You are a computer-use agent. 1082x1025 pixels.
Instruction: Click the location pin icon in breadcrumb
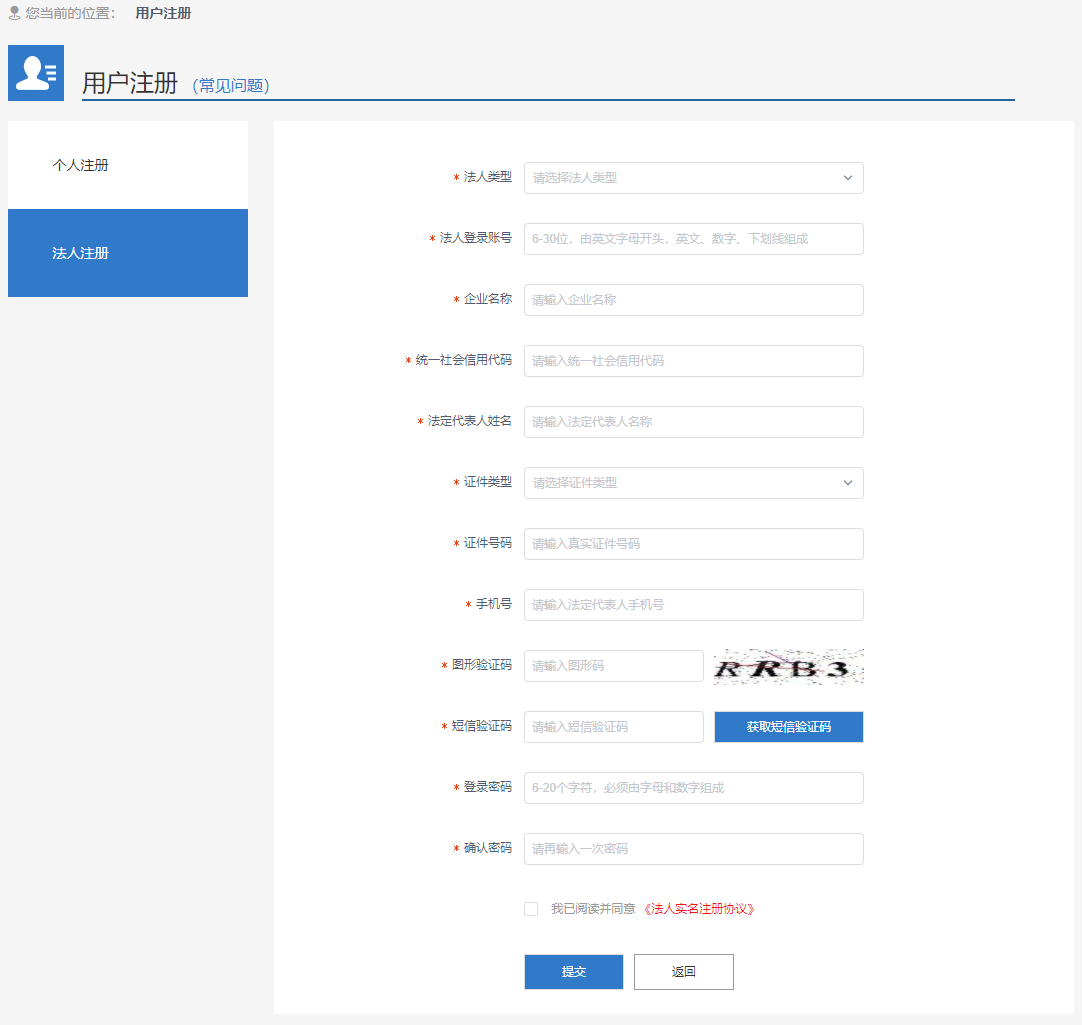tap(14, 14)
